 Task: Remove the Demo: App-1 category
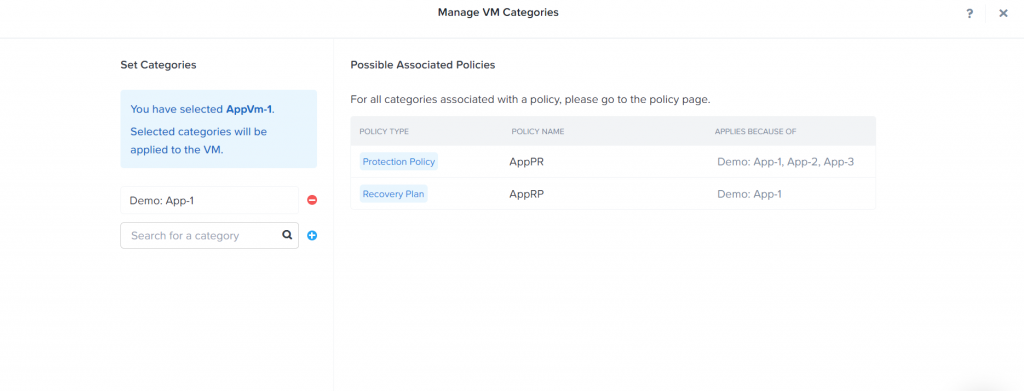pyautogui.click(x=312, y=200)
